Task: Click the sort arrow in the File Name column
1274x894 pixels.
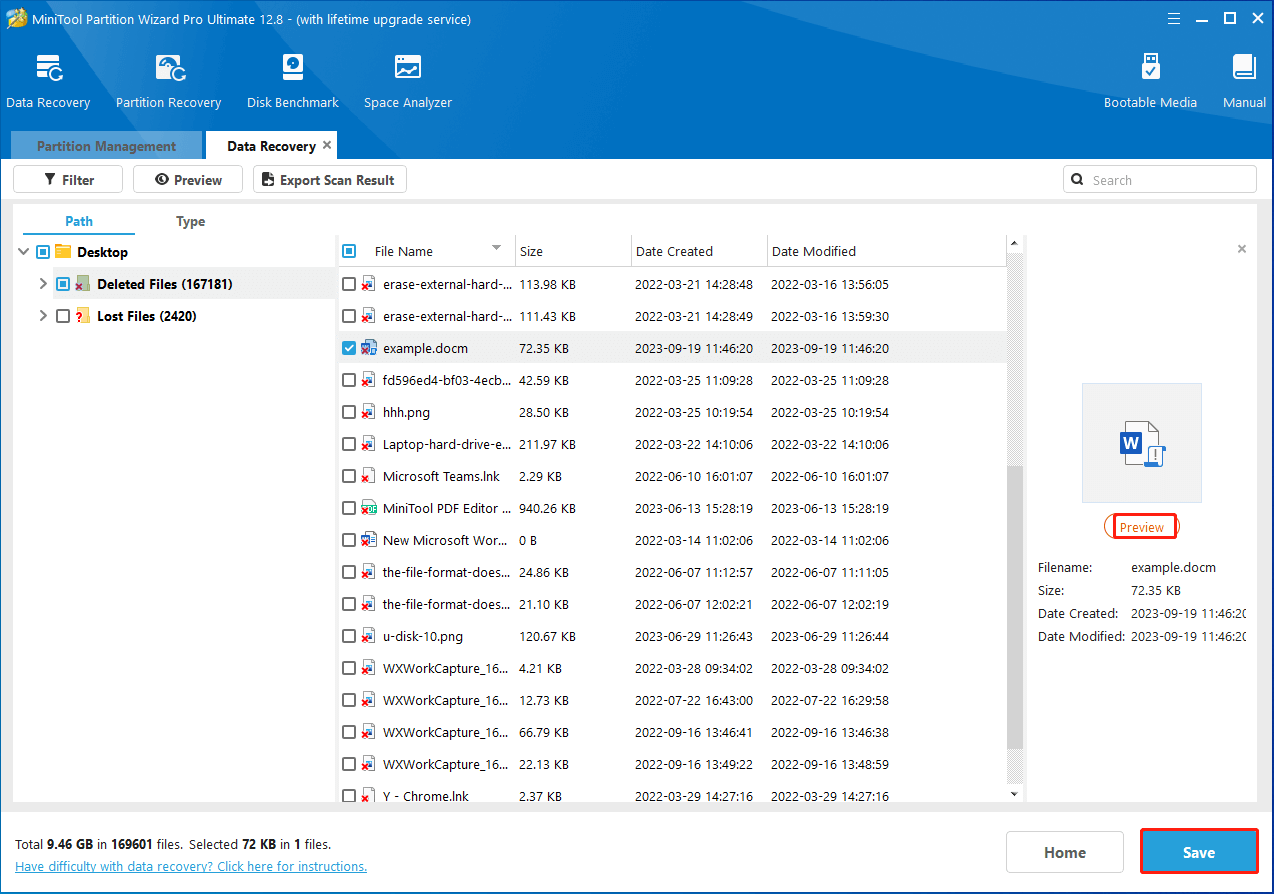Action: tap(497, 248)
